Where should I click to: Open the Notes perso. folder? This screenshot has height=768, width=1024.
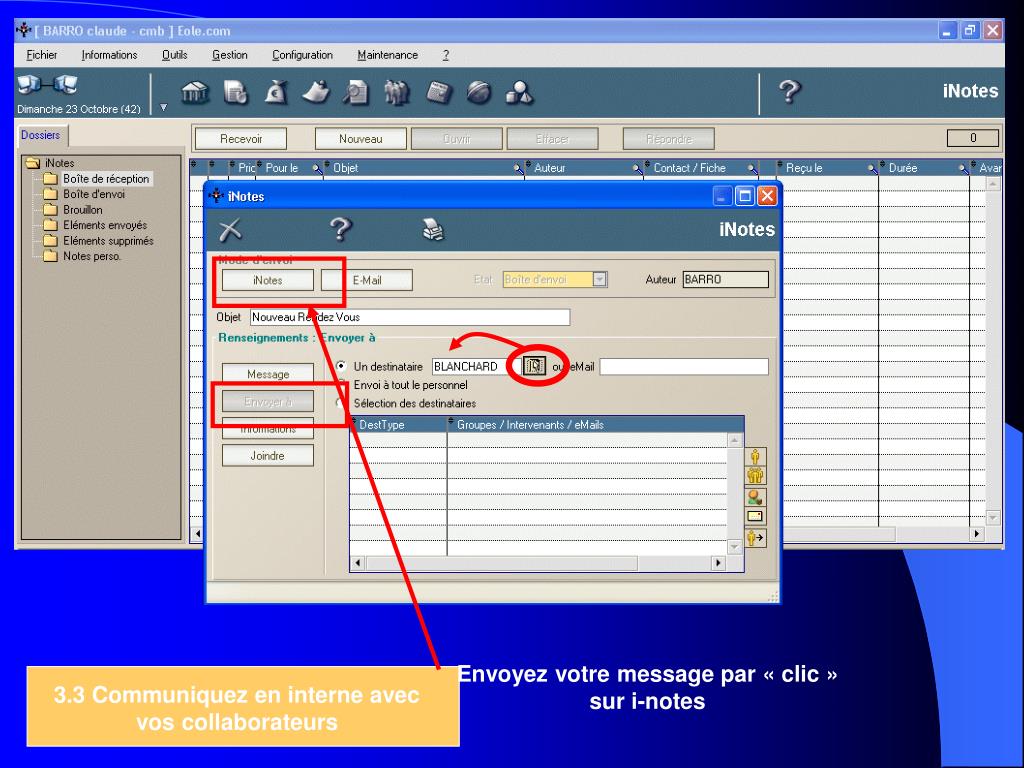point(91,256)
